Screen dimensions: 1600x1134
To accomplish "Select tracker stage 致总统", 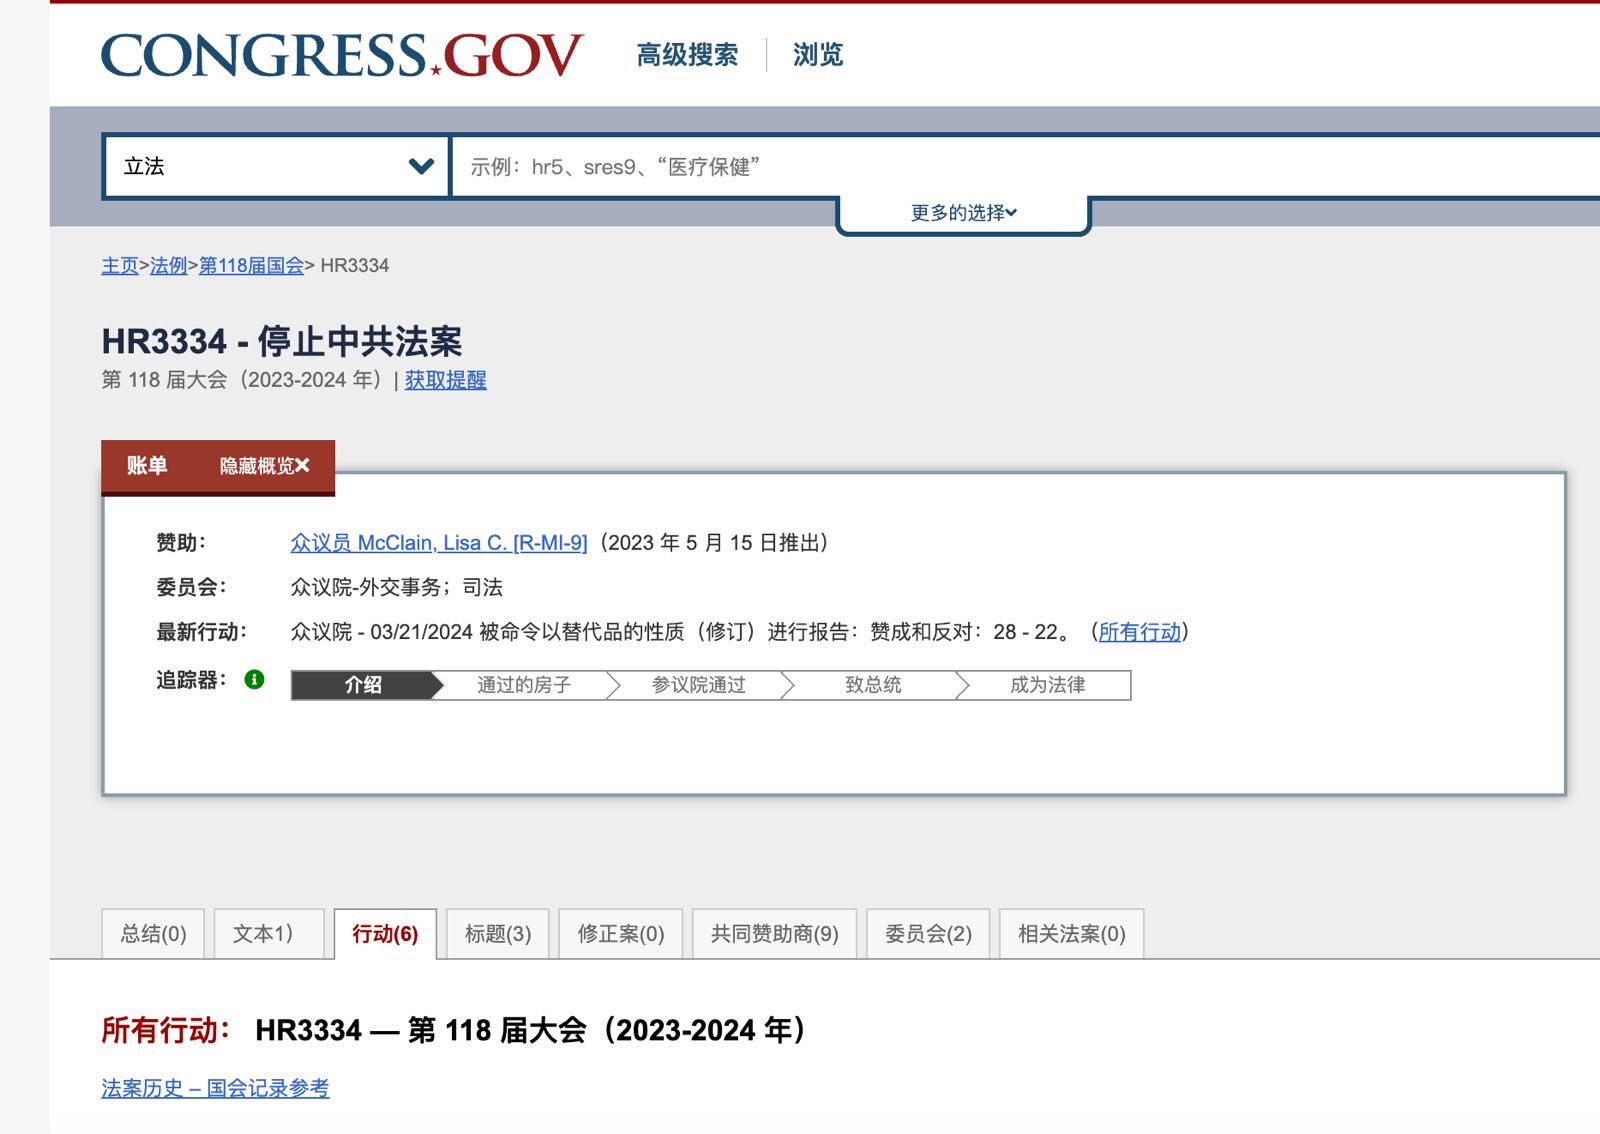I will tap(873, 685).
